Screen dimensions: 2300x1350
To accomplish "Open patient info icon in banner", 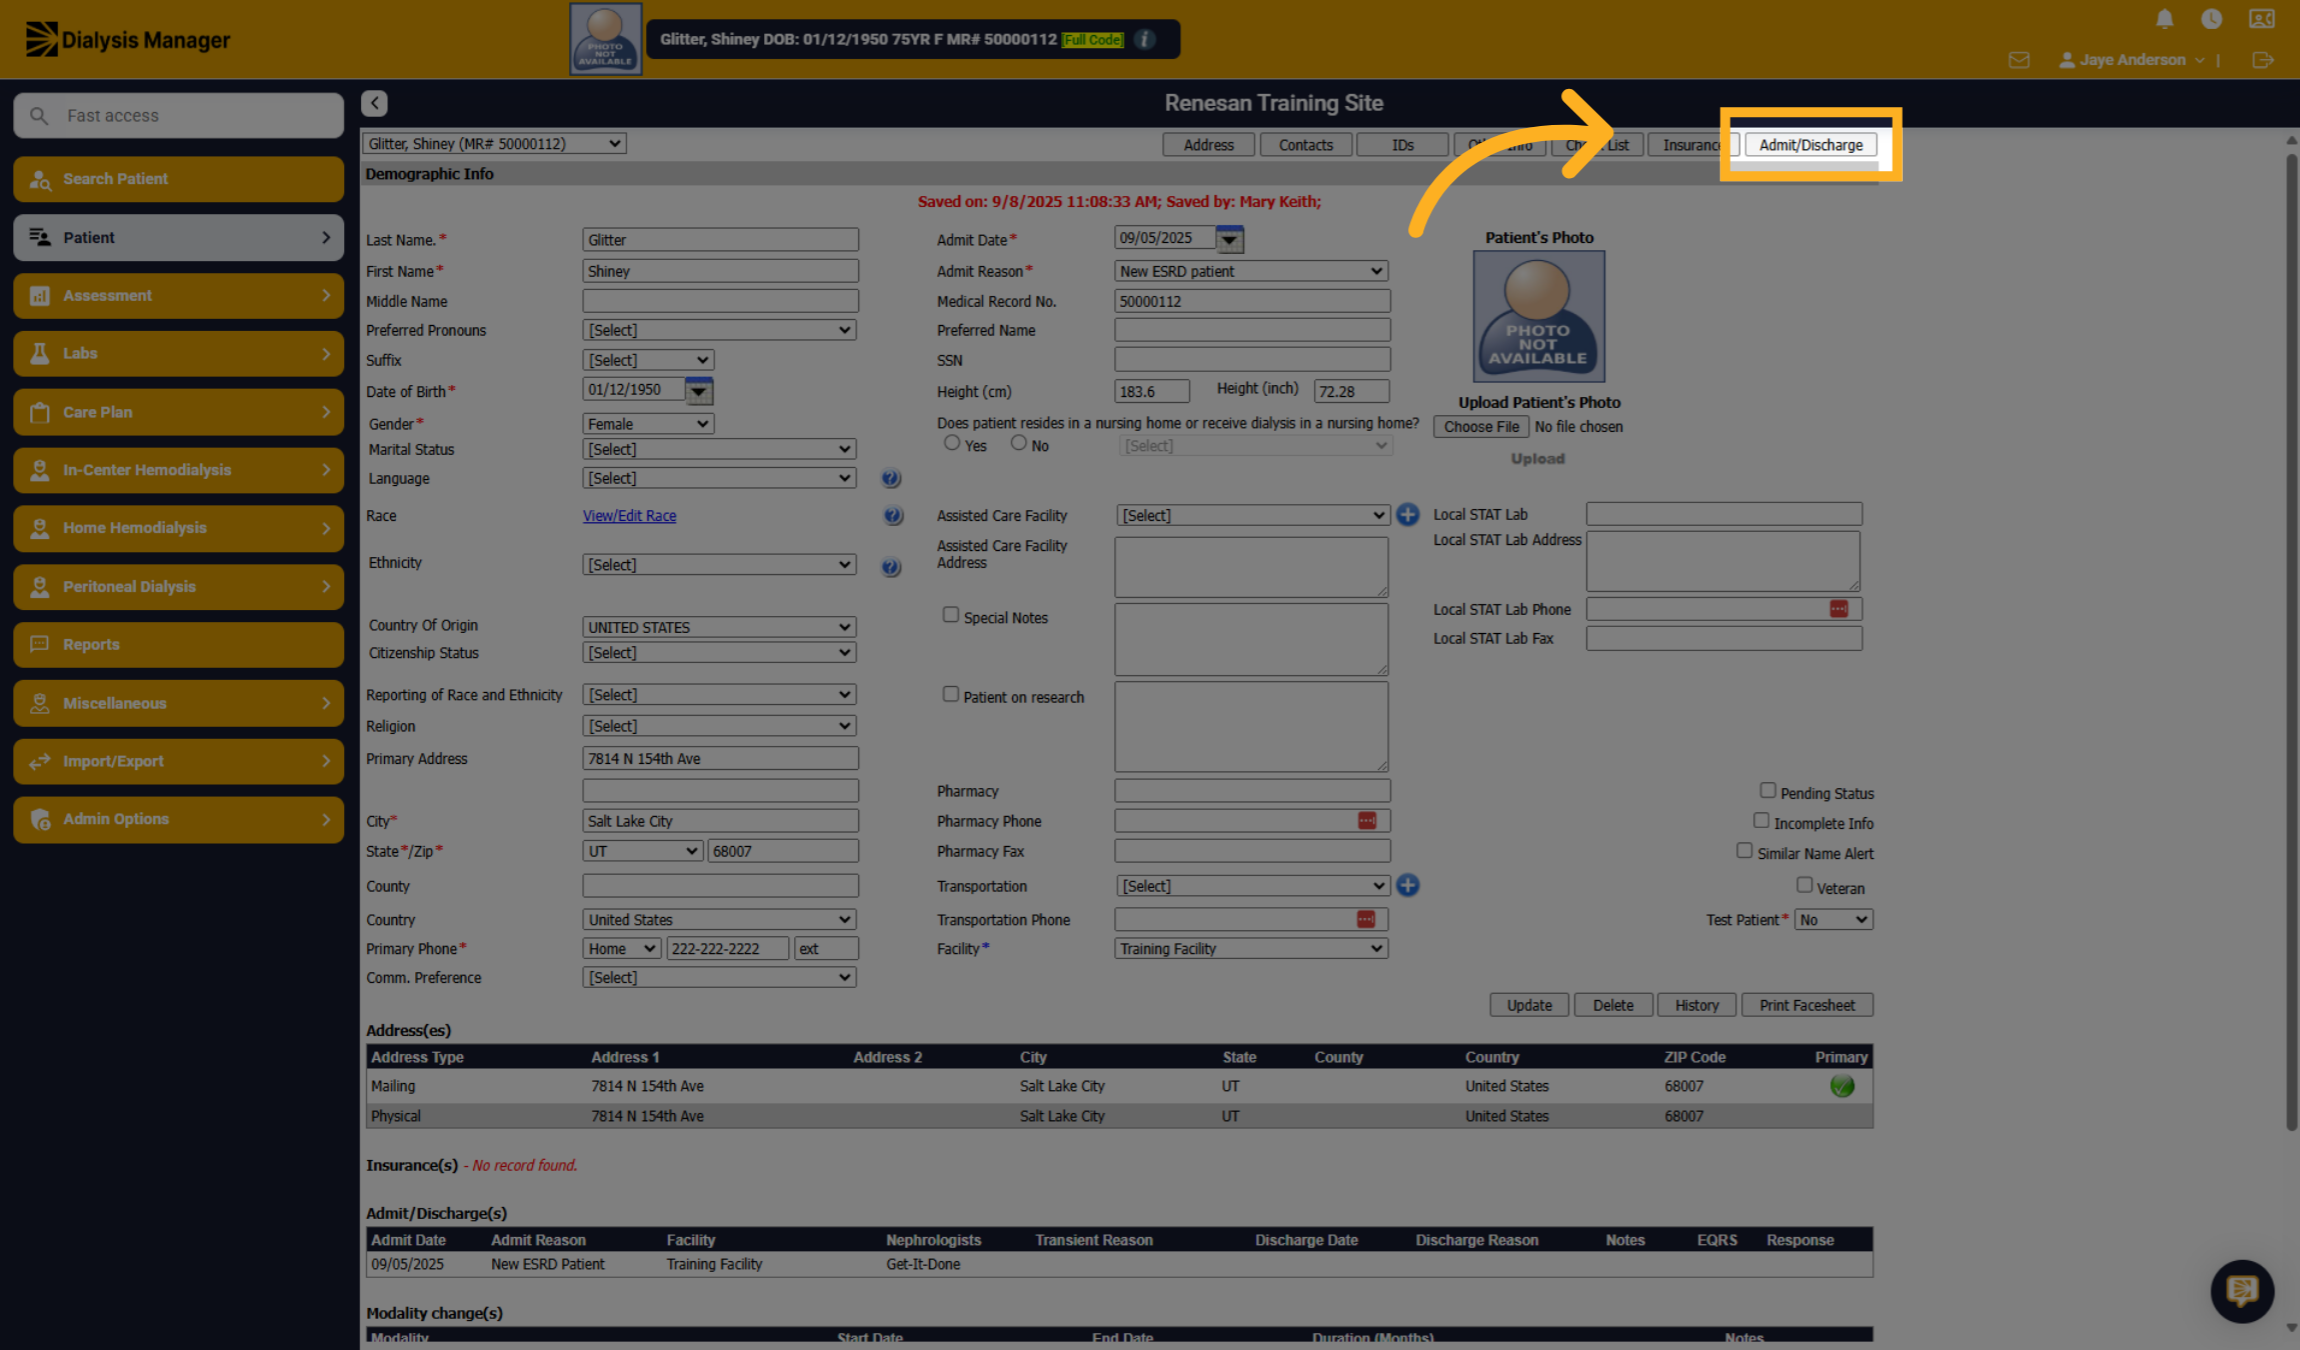I will tap(1145, 39).
